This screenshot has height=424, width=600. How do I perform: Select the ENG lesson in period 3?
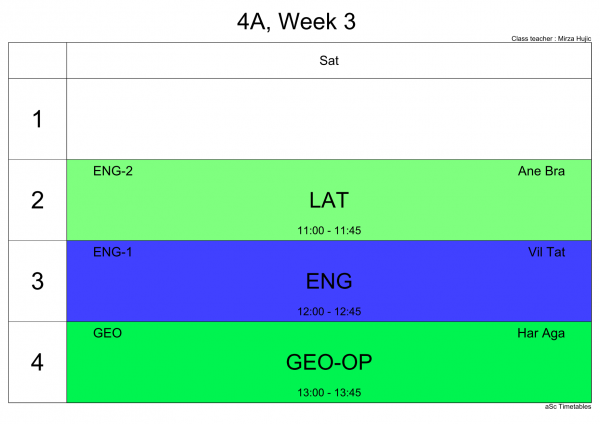(x=329, y=281)
